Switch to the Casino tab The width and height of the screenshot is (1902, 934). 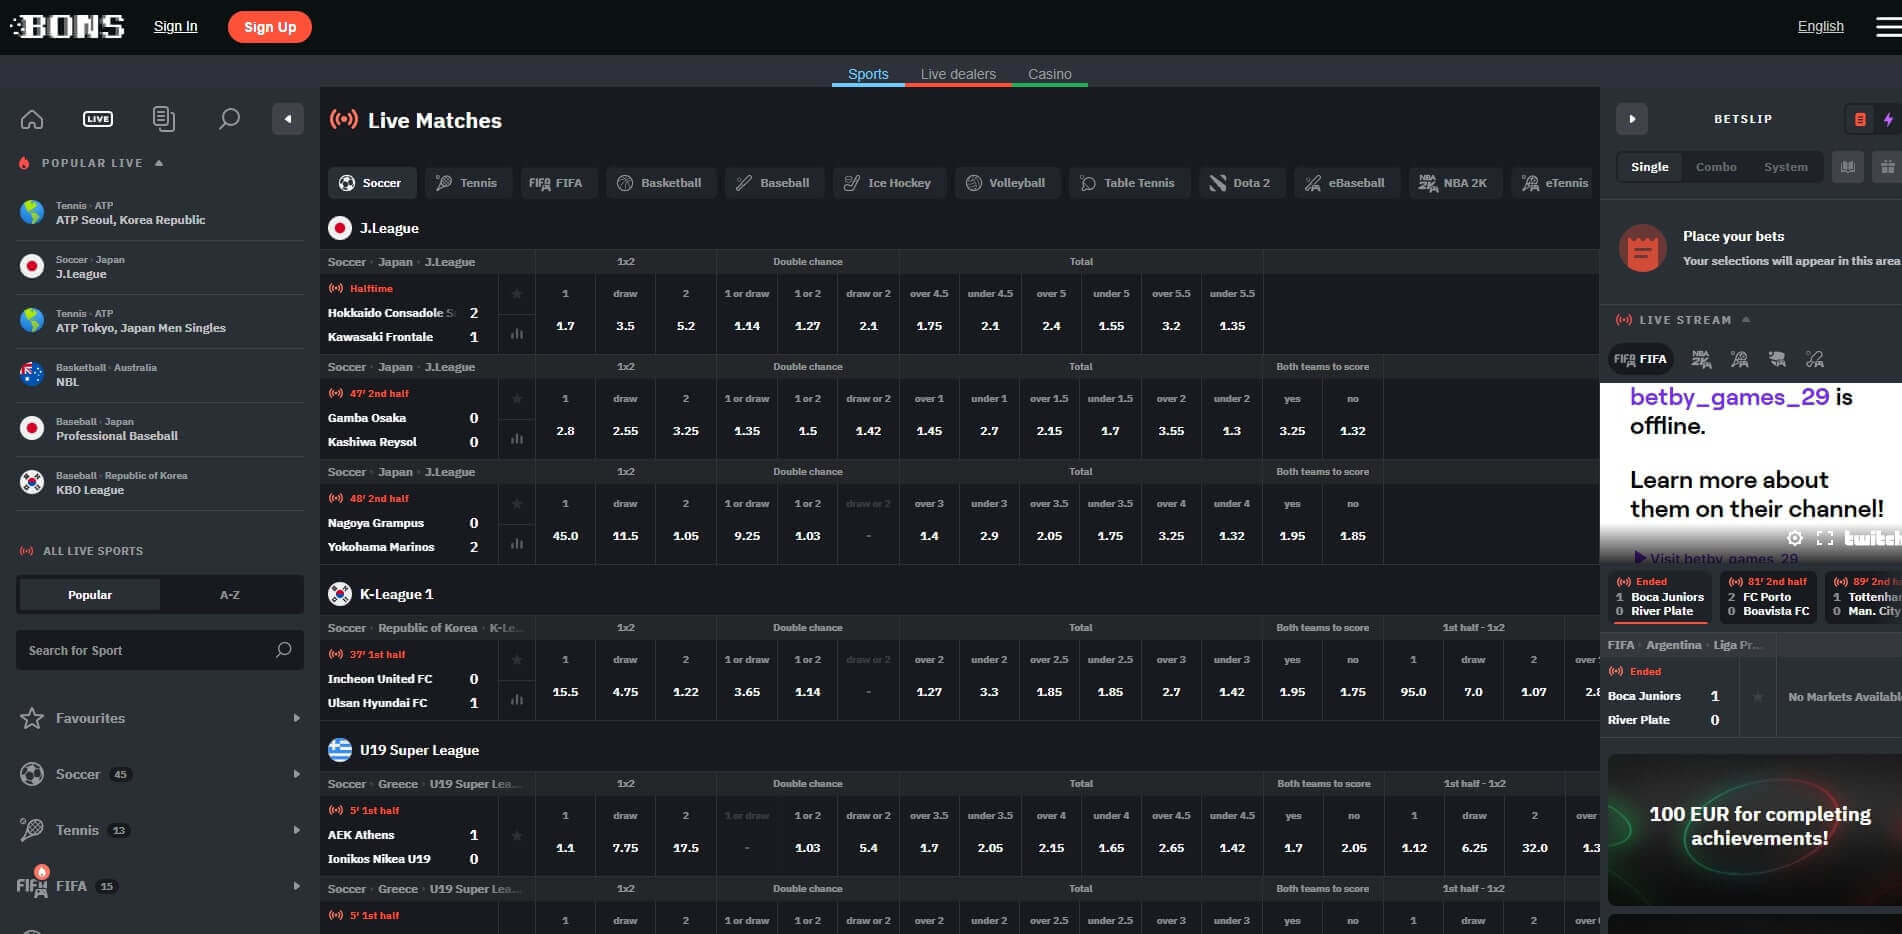(1049, 74)
